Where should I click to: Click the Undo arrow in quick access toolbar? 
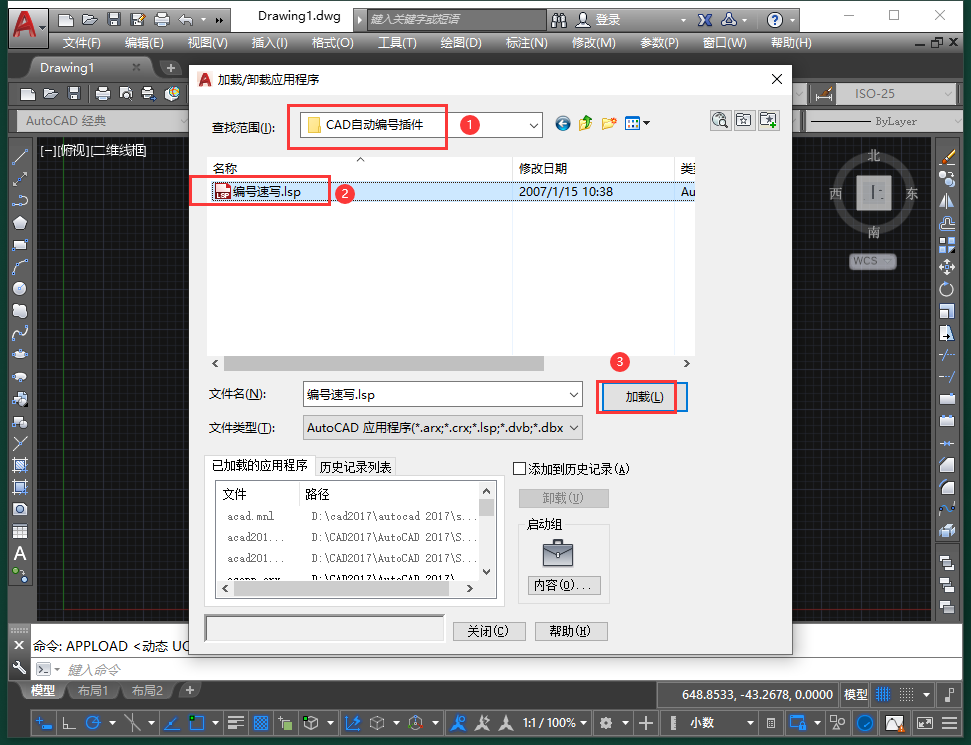click(x=186, y=20)
